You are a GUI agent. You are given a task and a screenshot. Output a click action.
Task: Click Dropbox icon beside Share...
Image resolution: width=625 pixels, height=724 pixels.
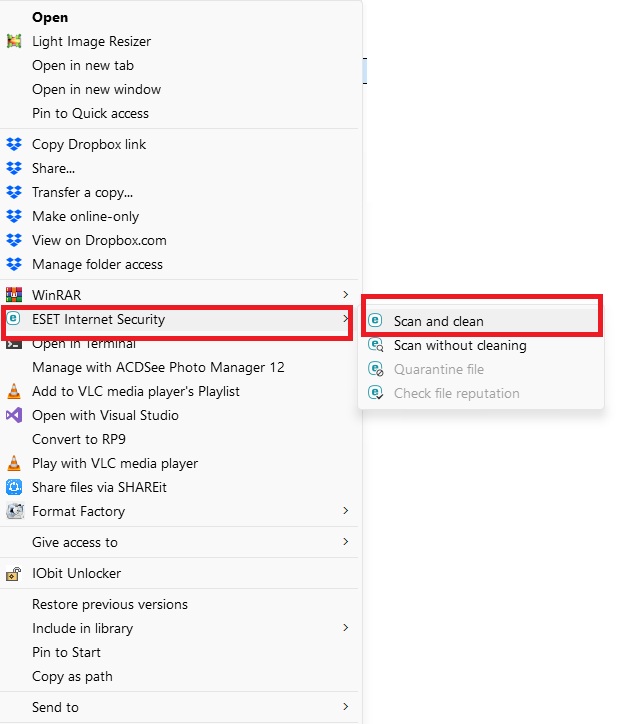click(14, 168)
